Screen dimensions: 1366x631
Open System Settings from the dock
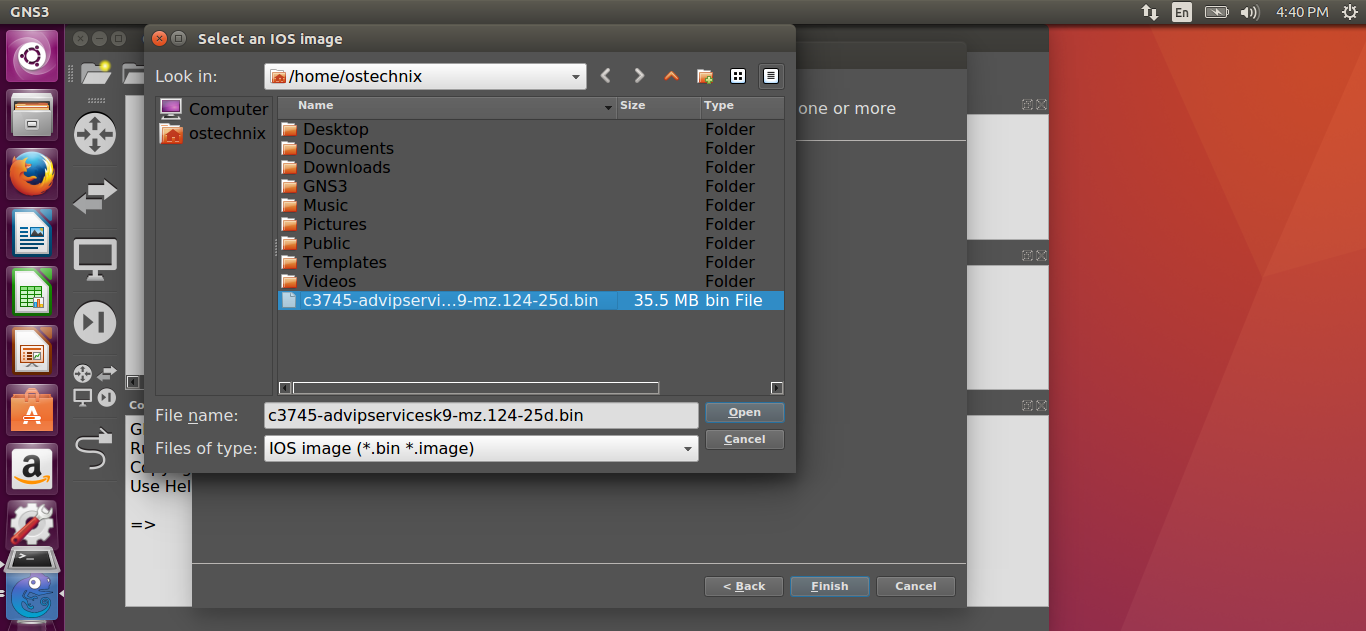click(x=32, y=522)
